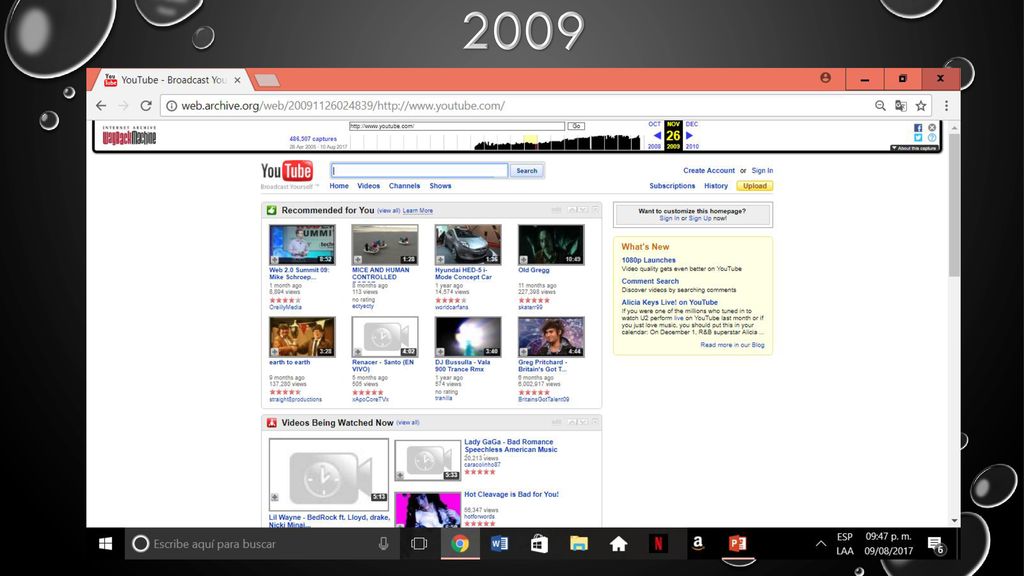
Task: Click the Chrome profile avatar icon
Action: coord(825,78)
